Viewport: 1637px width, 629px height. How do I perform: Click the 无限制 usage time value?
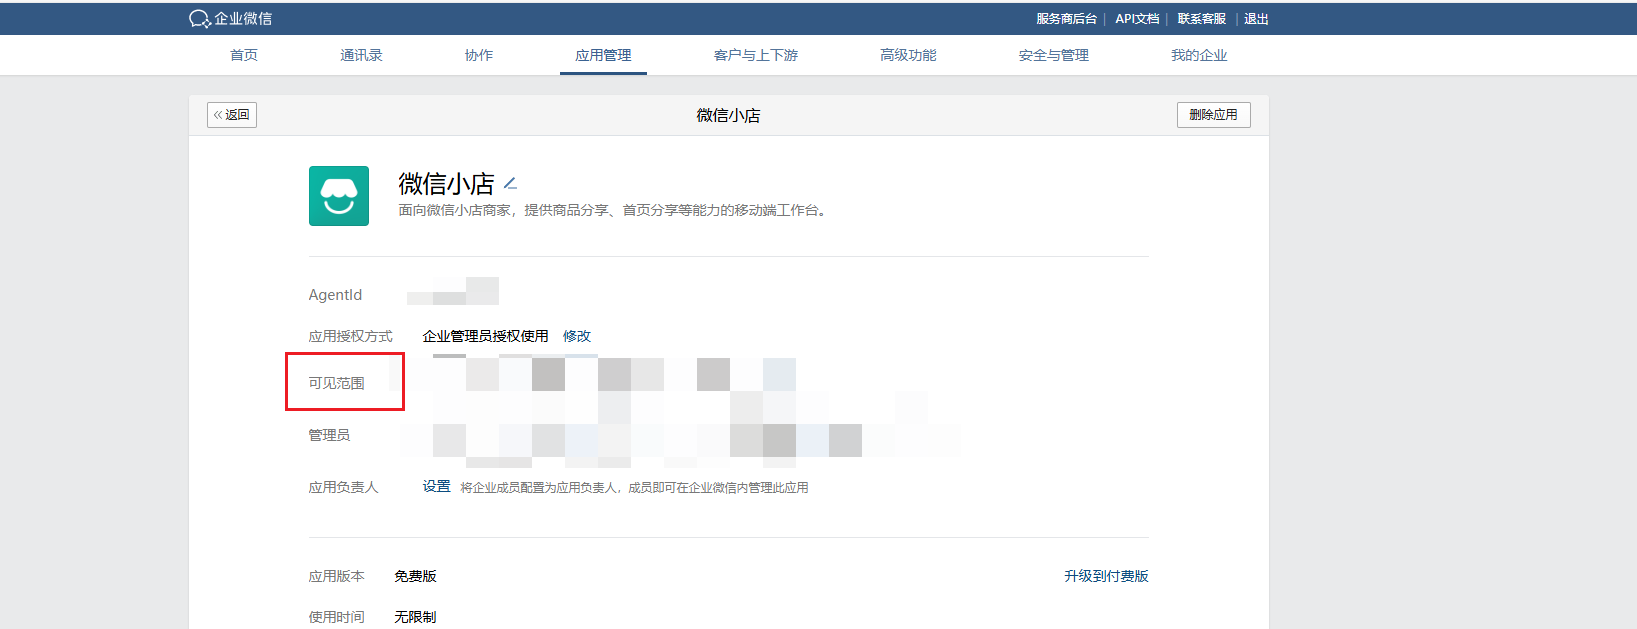click(415, 617)
